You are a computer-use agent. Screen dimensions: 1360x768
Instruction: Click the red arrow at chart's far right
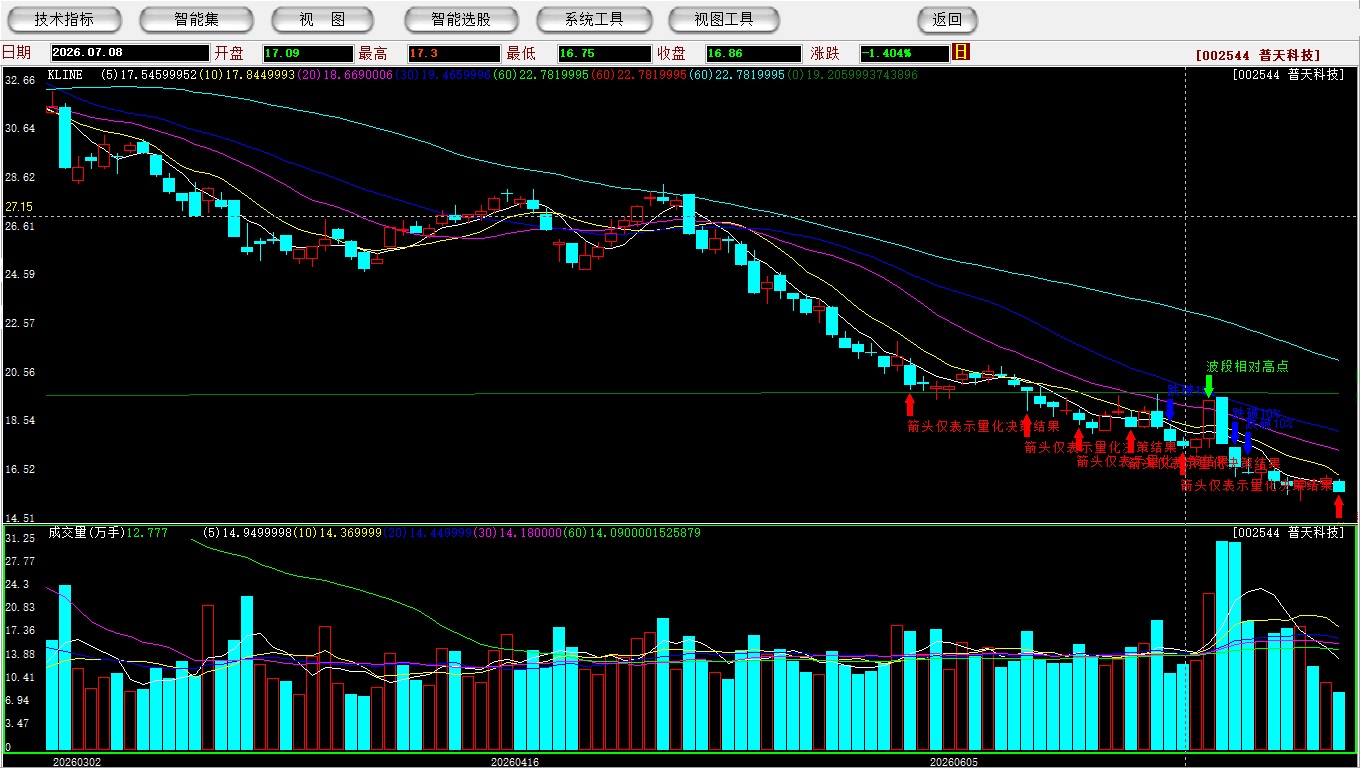pyautogui.click(x=1339, y=506)
